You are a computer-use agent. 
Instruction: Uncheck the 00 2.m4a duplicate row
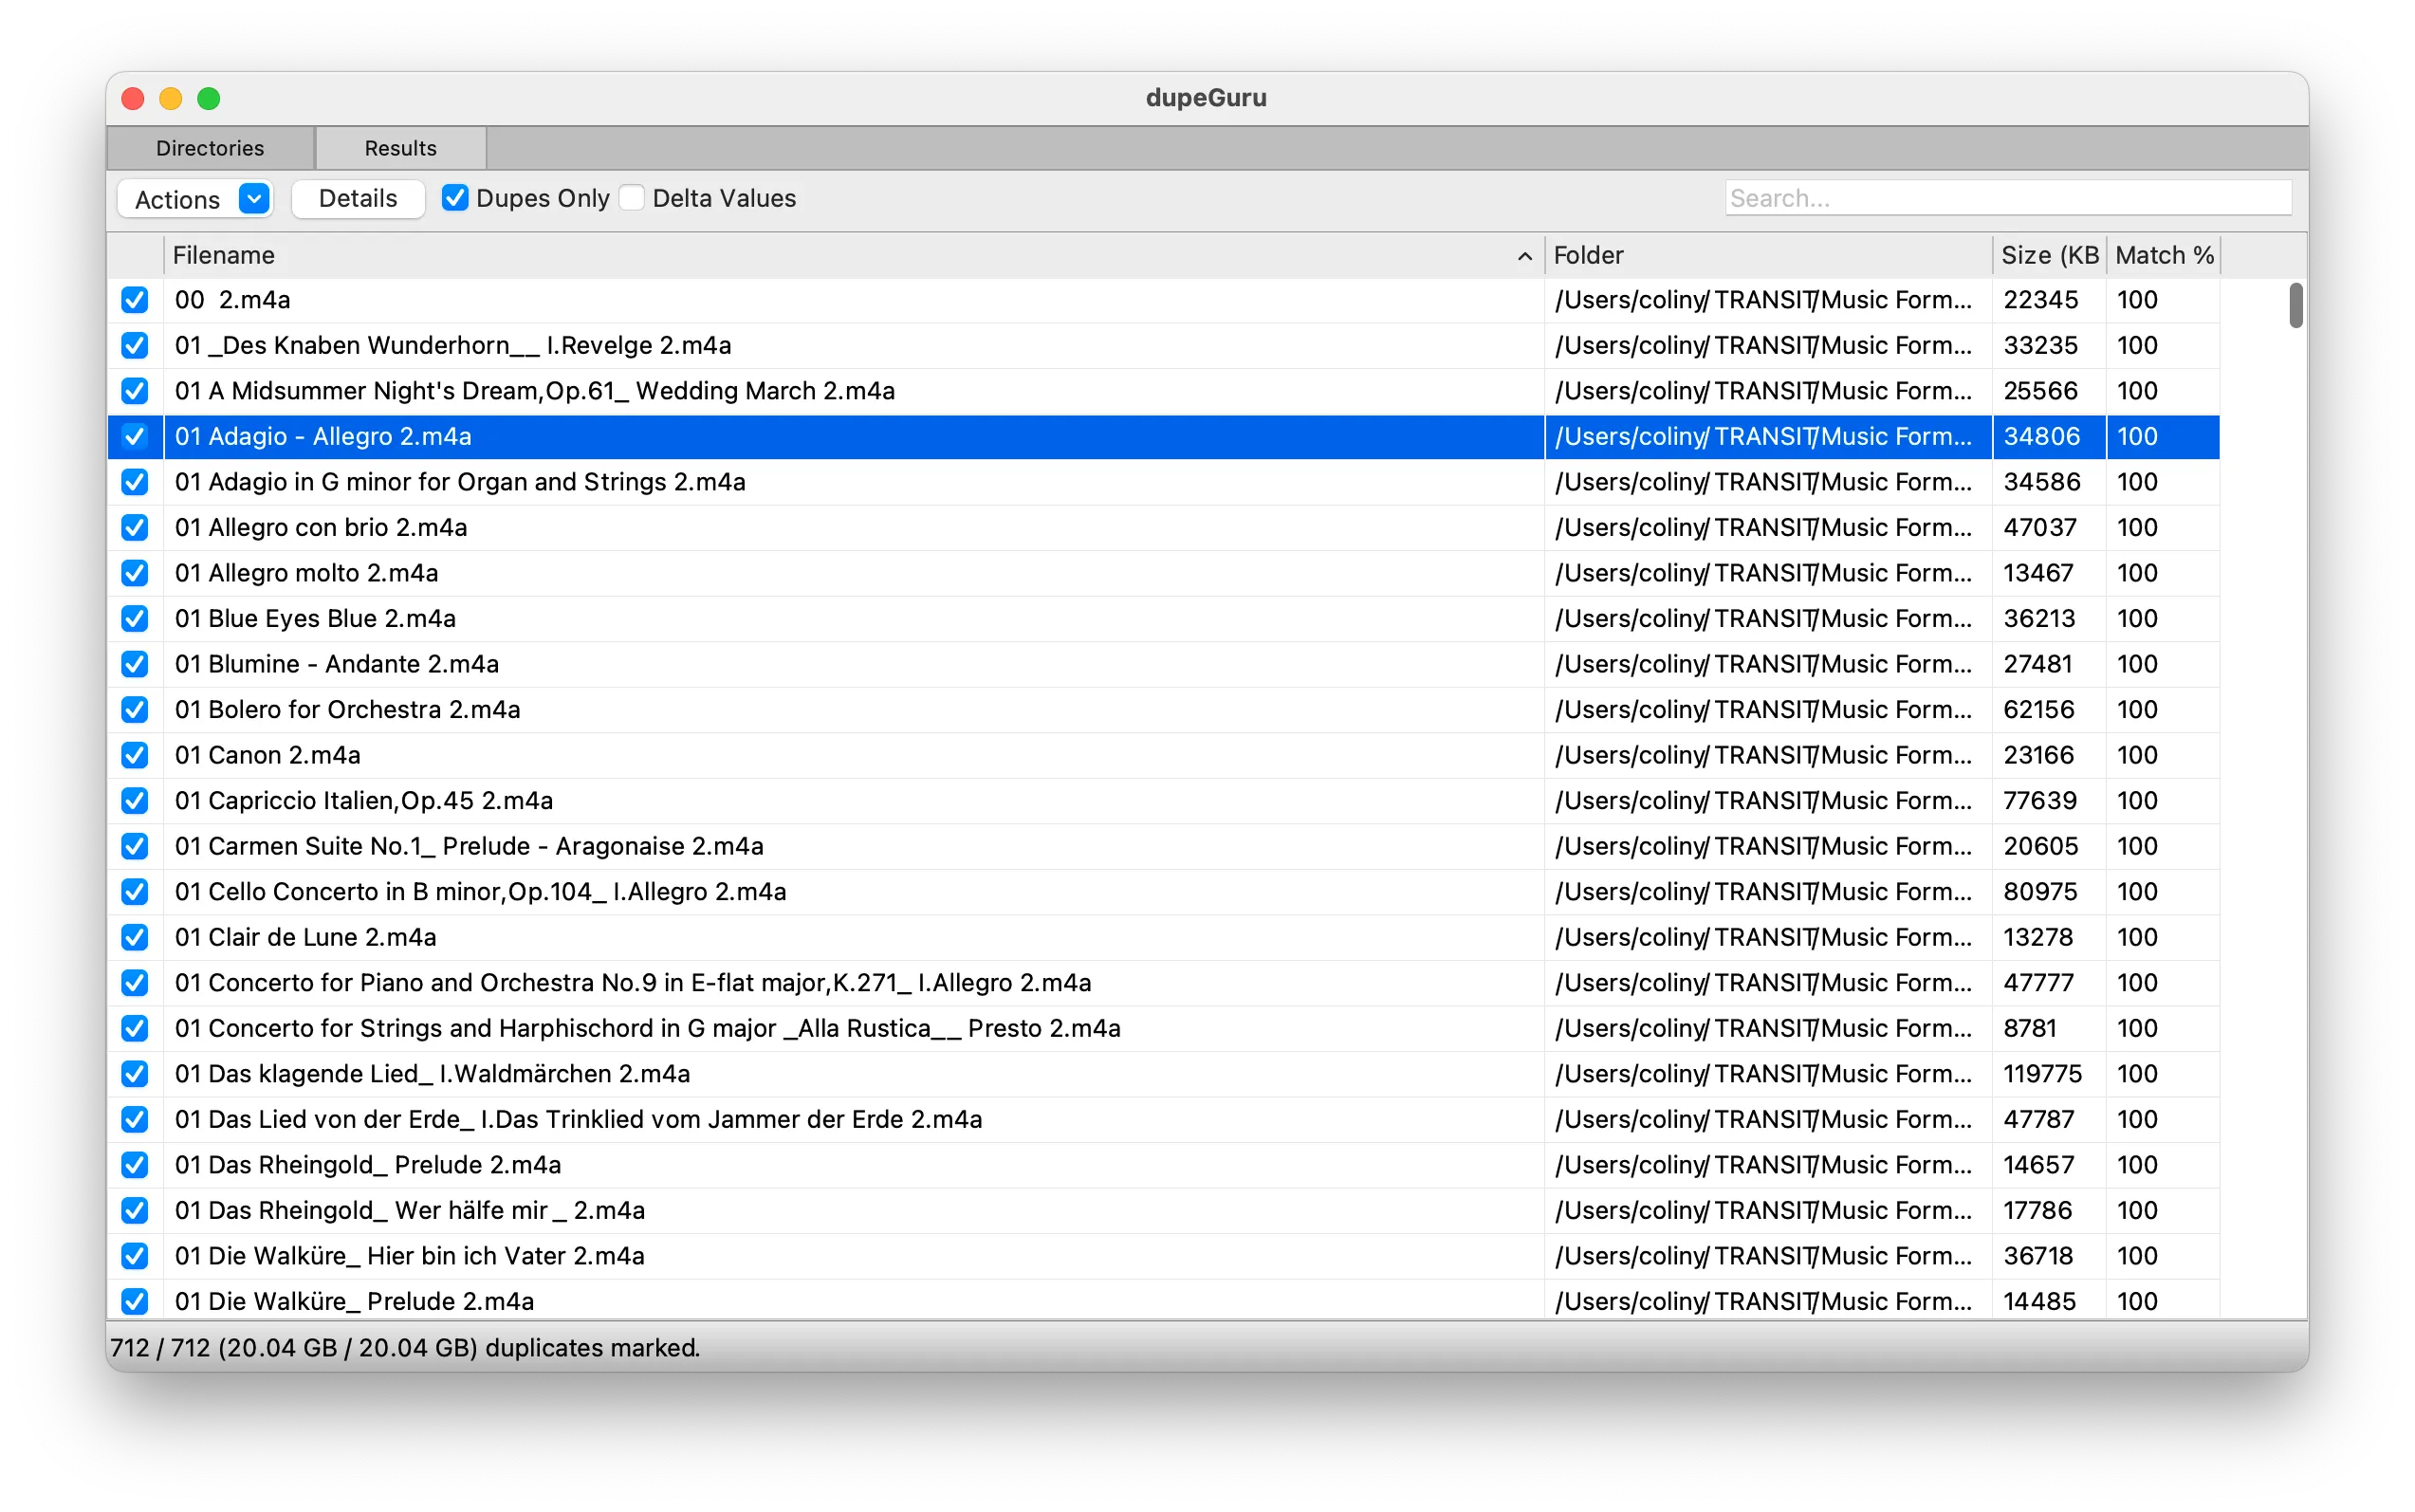pos(134,300)
